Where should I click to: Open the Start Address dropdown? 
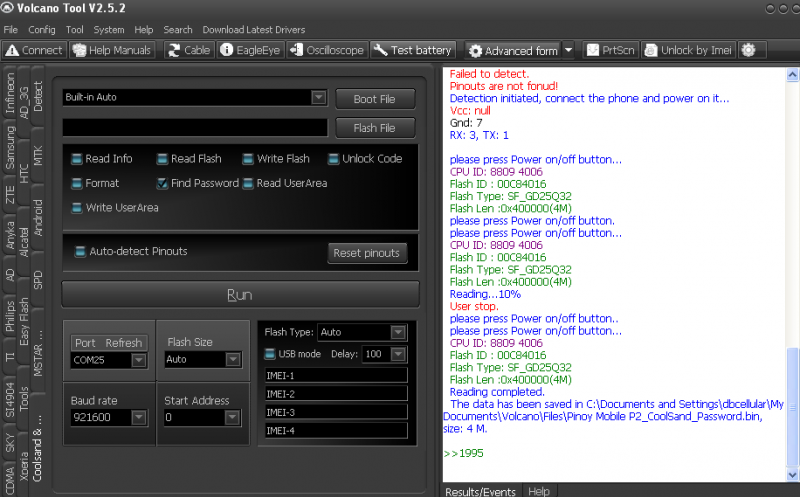pos(232,417)
